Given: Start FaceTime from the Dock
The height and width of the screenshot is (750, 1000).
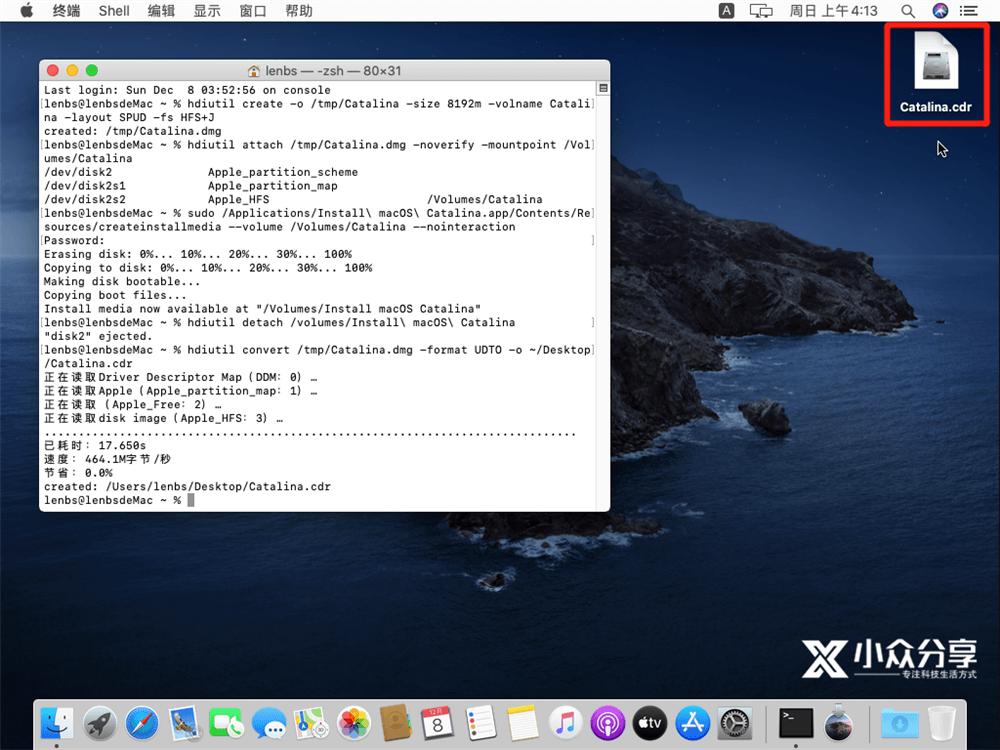Looking at the screenshot, I should [227, 723].
